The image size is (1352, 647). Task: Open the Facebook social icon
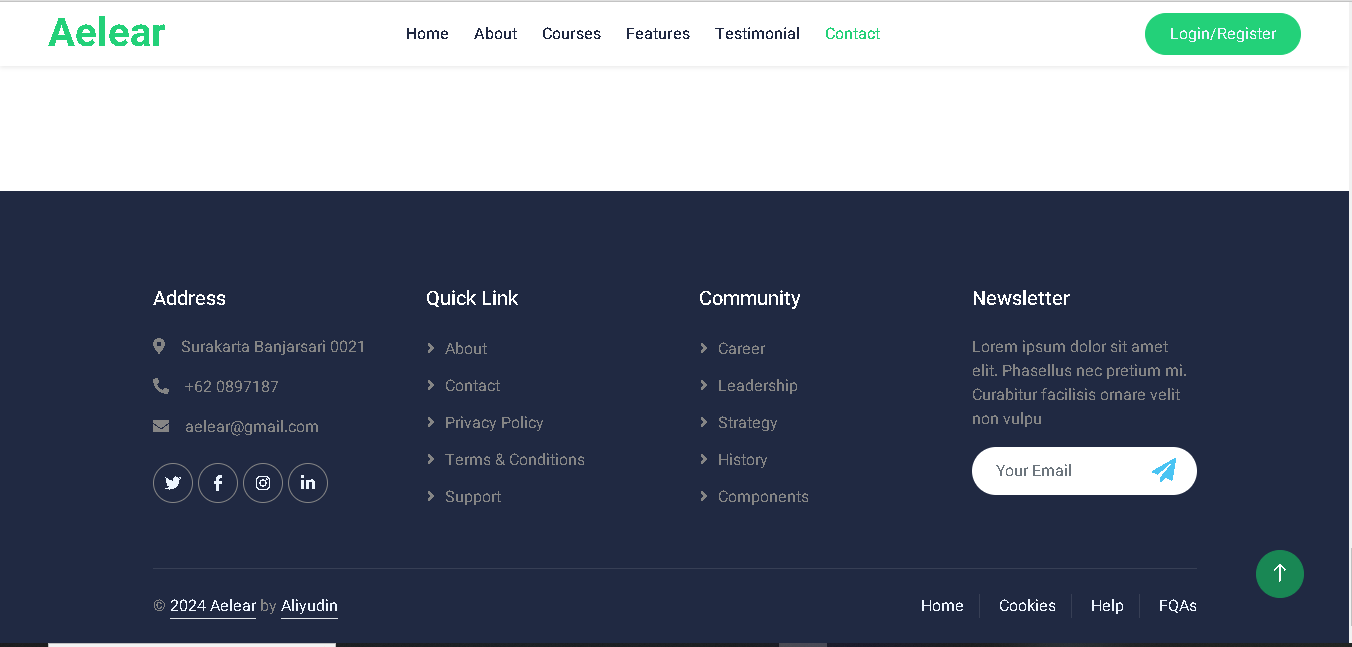click(218, 483)
